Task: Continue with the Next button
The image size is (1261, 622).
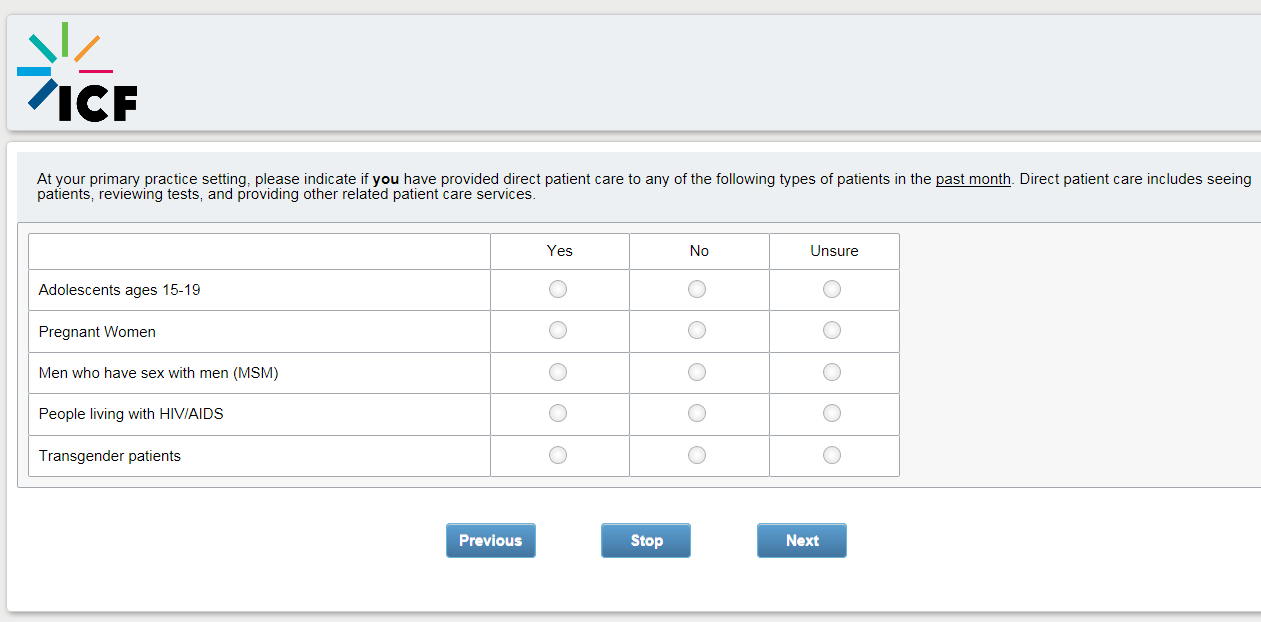Action: (x=802, y=540)
